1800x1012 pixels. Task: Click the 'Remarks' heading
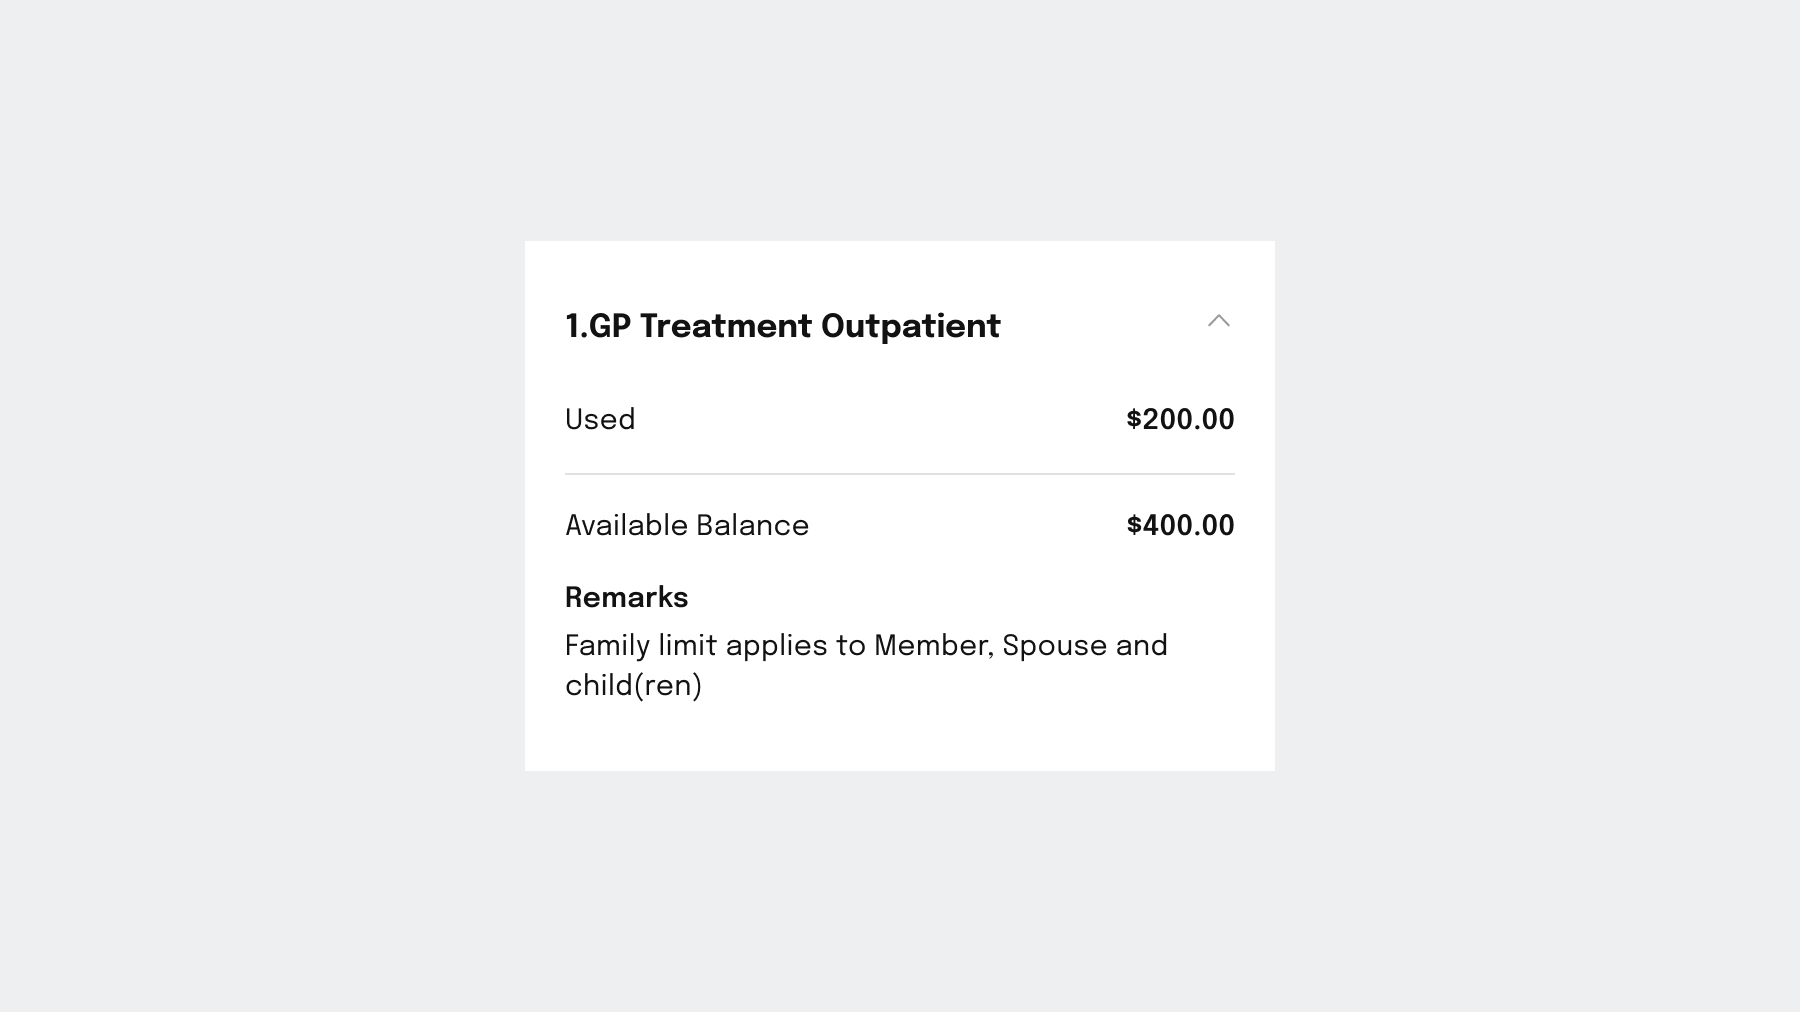pyautogui.click(x=626, y=598)
